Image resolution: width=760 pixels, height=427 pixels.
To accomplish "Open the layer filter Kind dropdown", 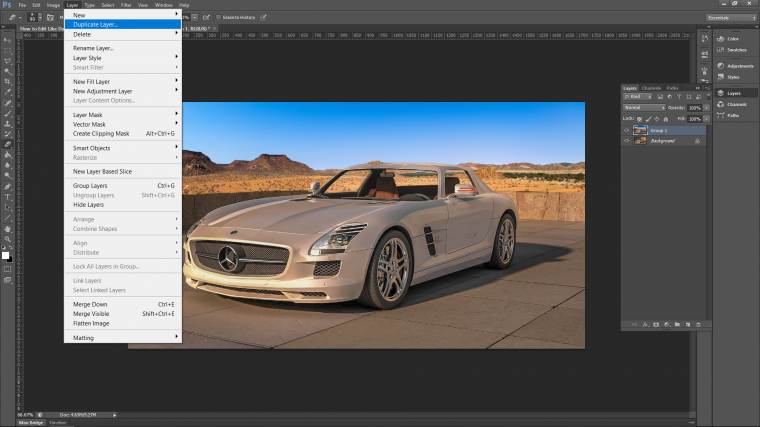I will coord(637,97).
